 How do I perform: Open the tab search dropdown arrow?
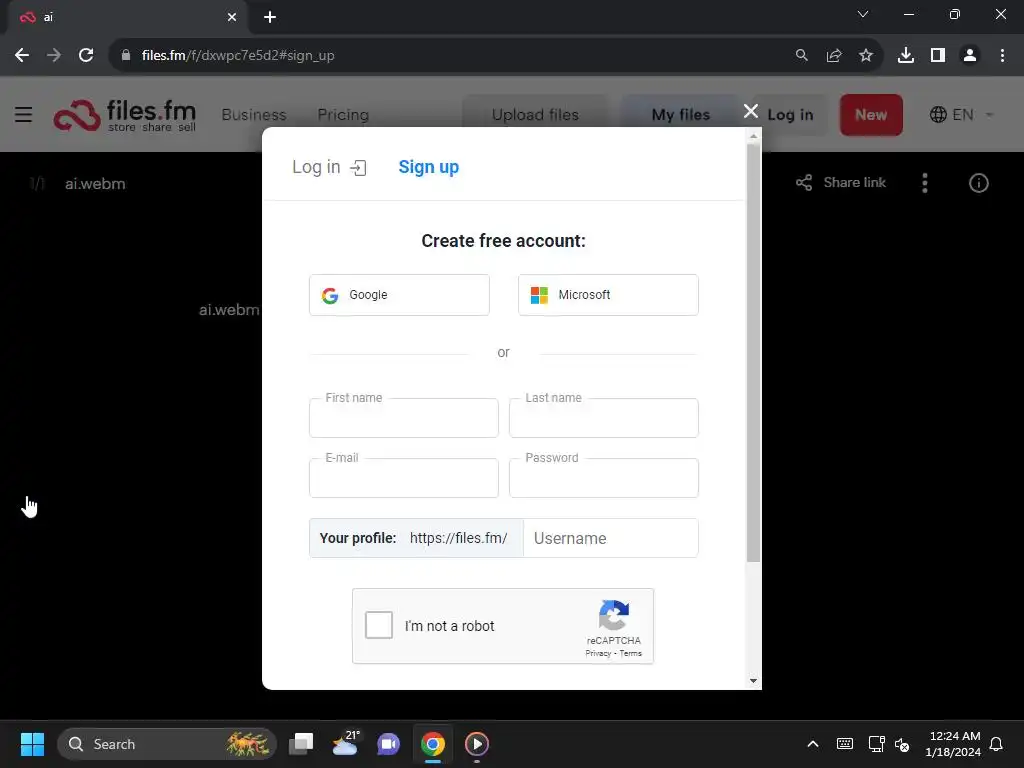click(x=863, y=14)
